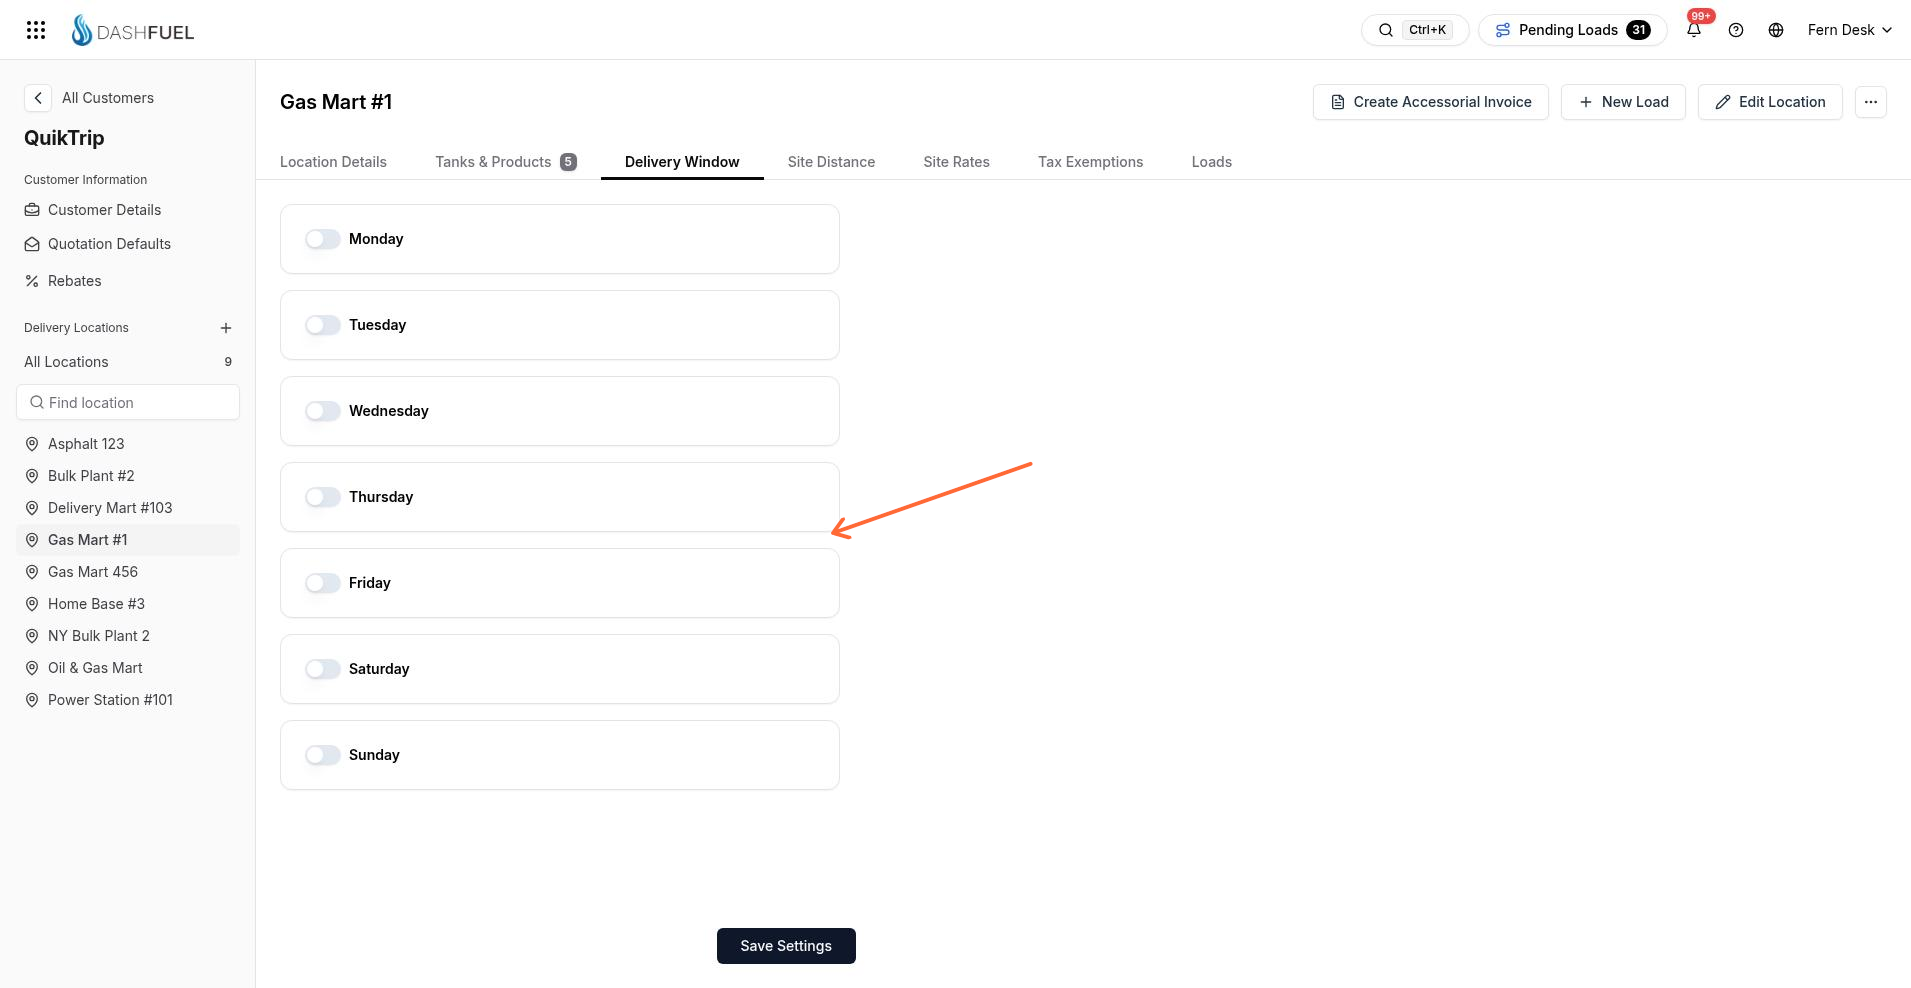
Task: Click the Edit Location button
Action: tap(1770, 102)
